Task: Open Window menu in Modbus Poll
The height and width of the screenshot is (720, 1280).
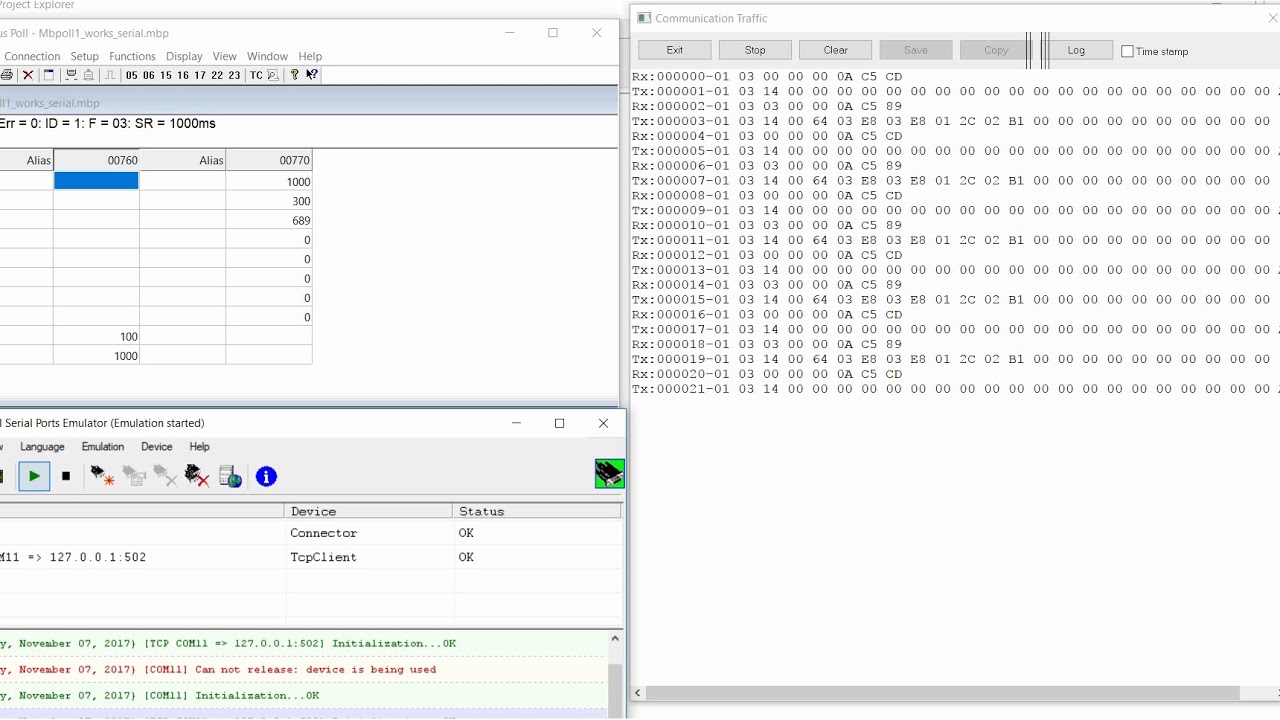Action: pyautogui.click(x=267, y=56)
